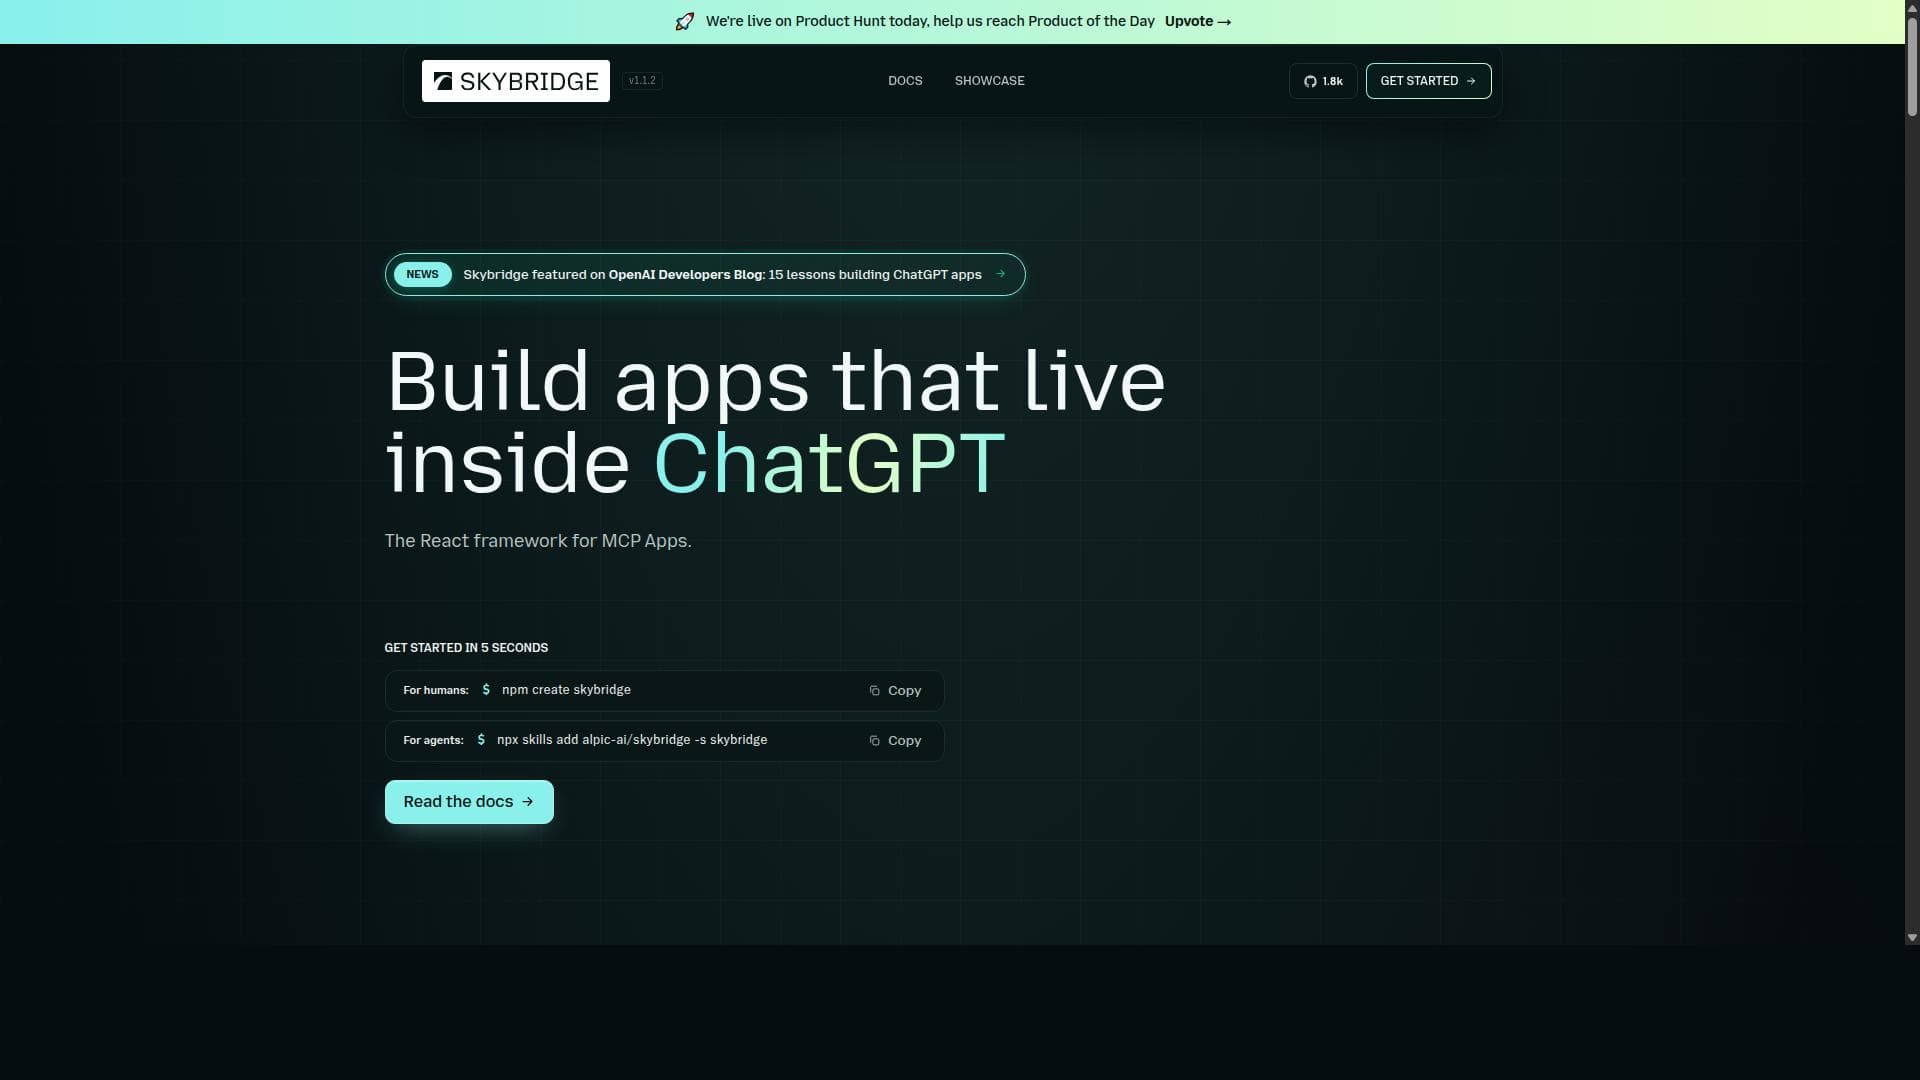Click the v1.1.2 version badge
Viewport: 1920px width, 1080px height.
tap(642, 81)
